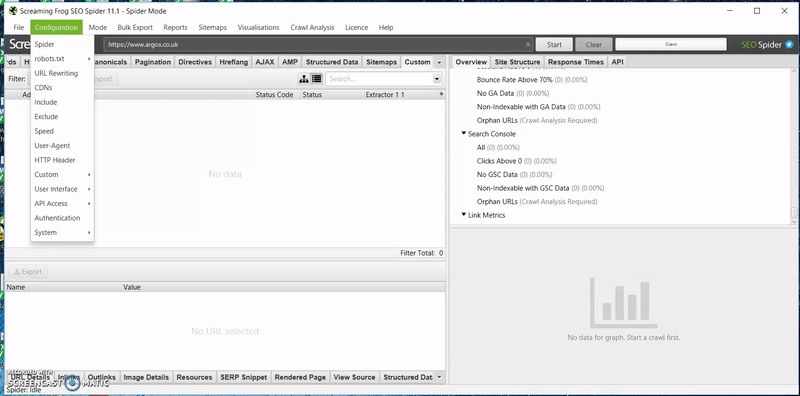Choose HTTP Header menu entry

(x=62, y=160)
